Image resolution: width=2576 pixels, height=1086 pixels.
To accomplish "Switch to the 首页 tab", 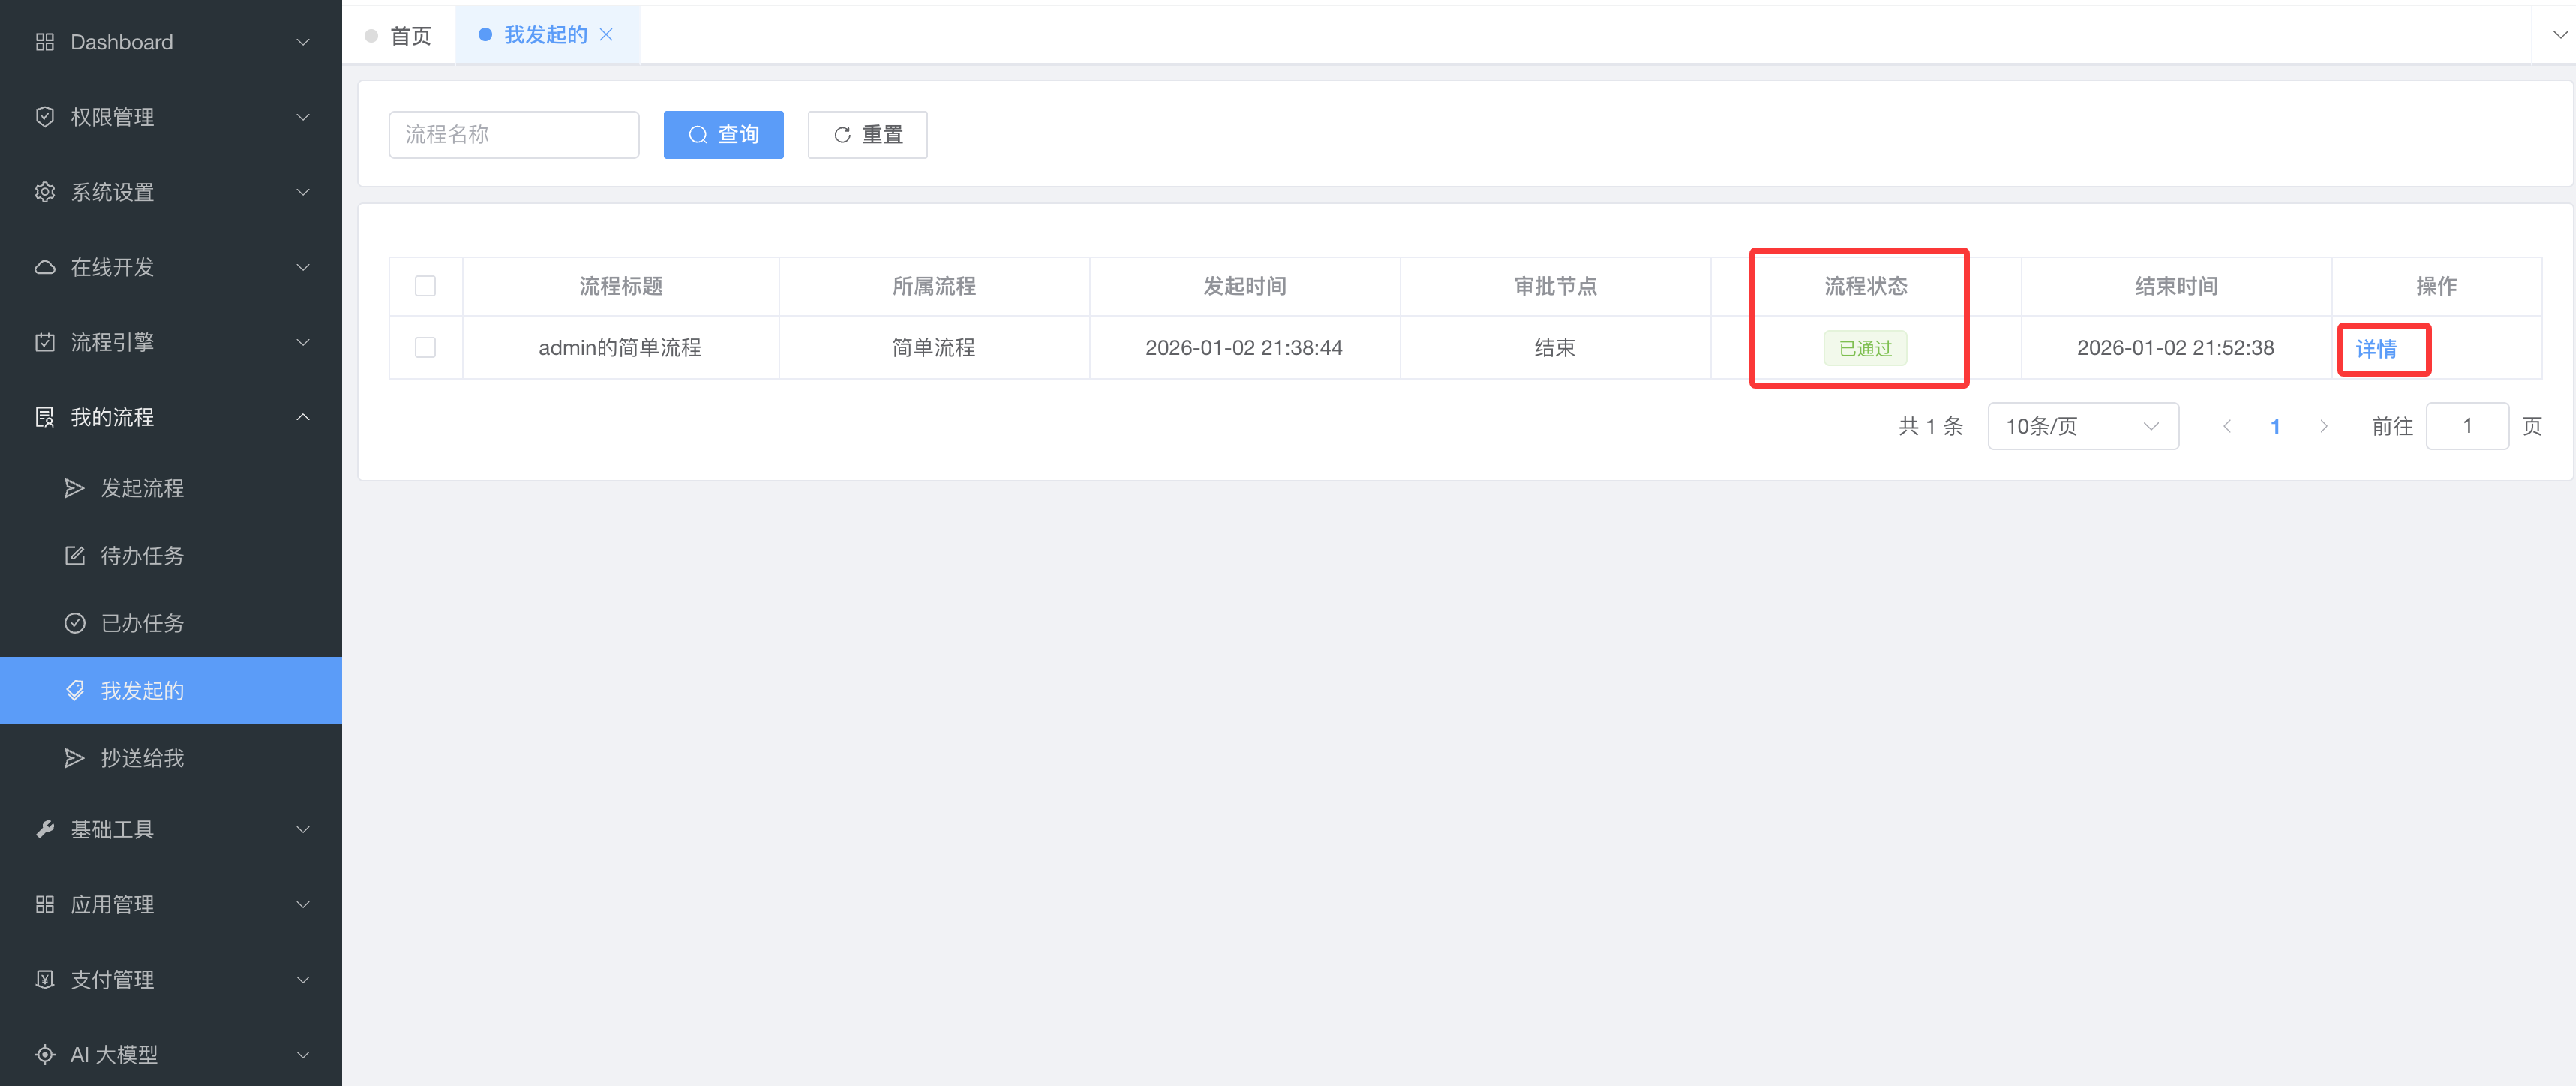I will tap(409, 36).
